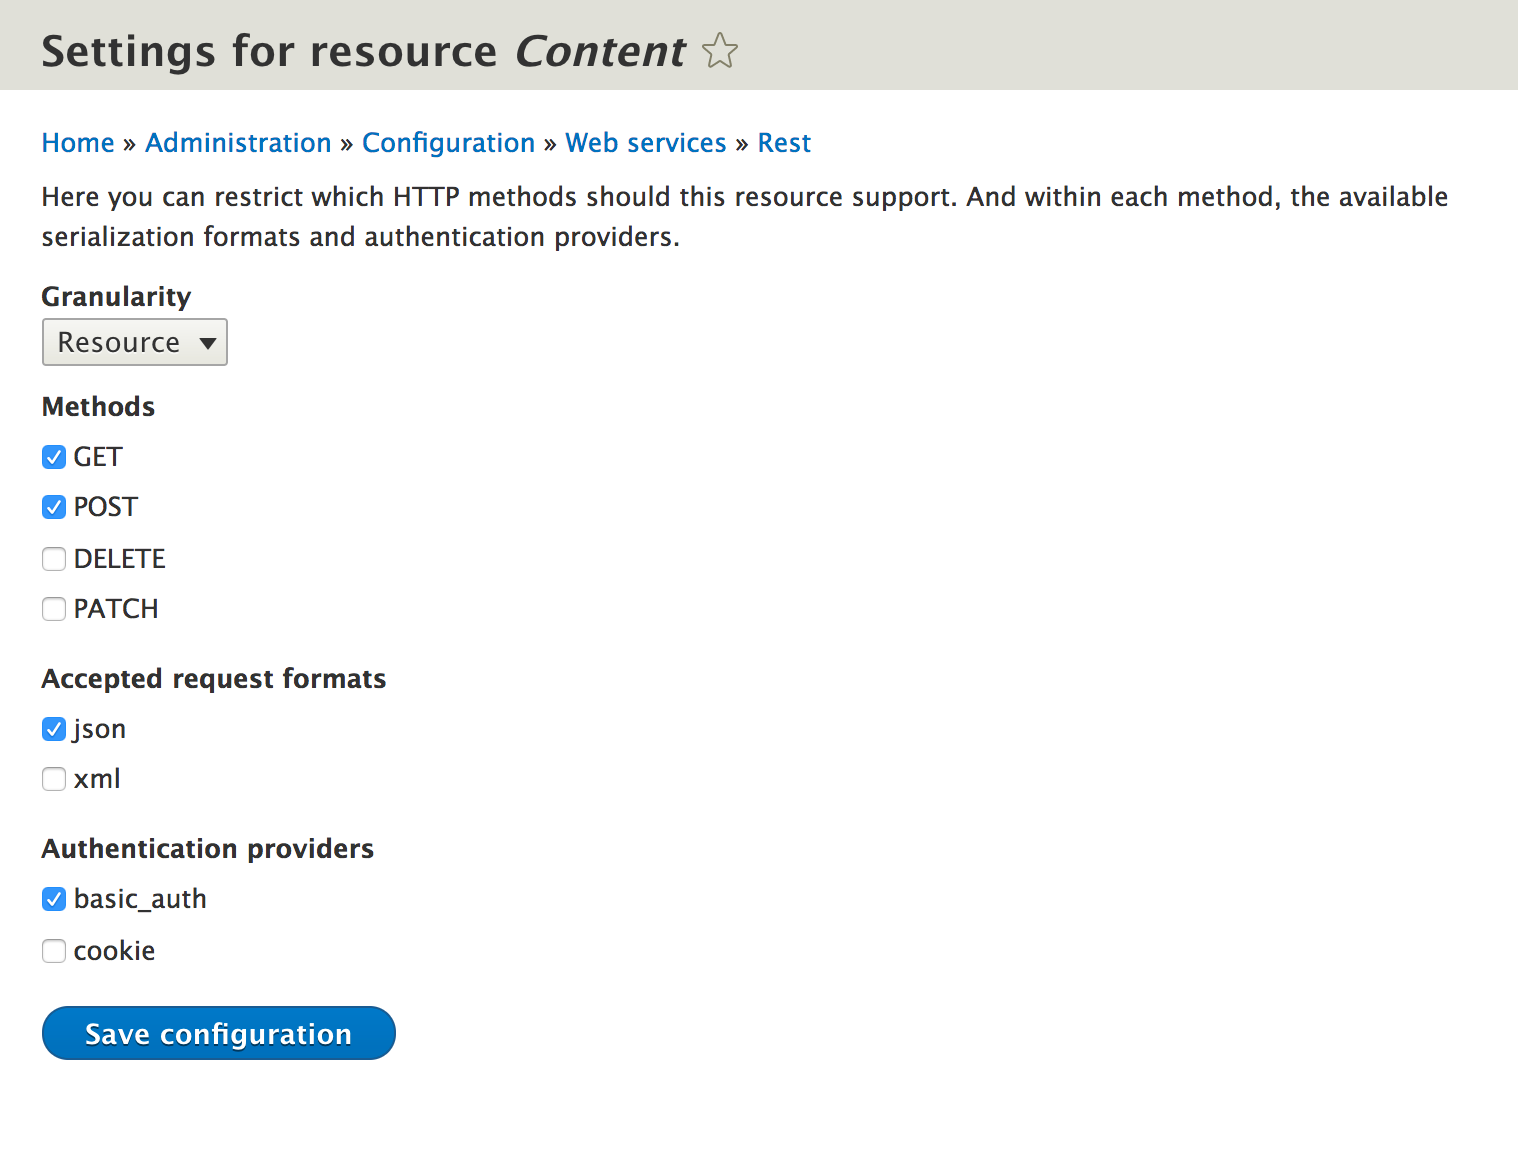Open the Granularity dropdown
Screen dimensions: 1518x1166
click(x=135, y=342)
